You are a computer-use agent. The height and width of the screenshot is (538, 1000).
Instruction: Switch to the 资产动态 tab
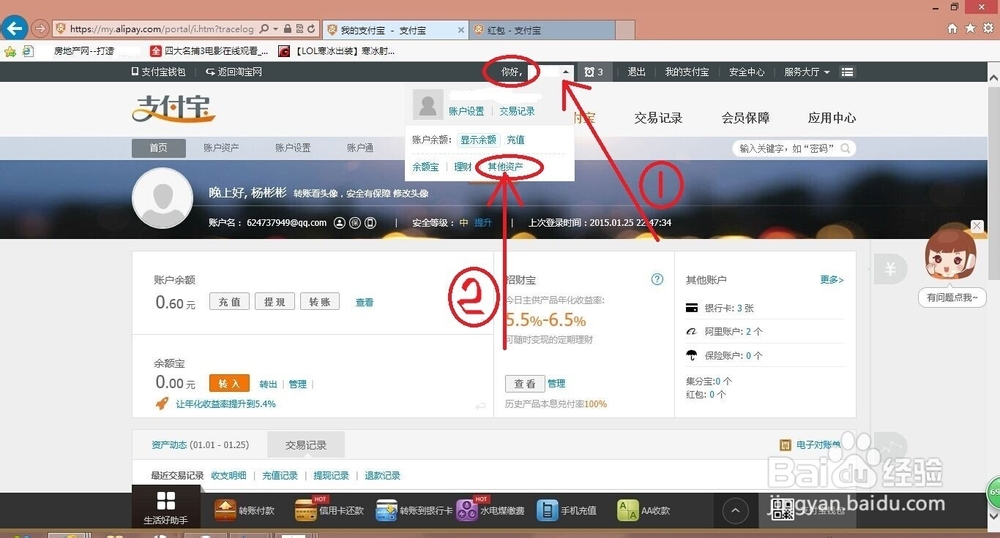click(x=200, y=445)
